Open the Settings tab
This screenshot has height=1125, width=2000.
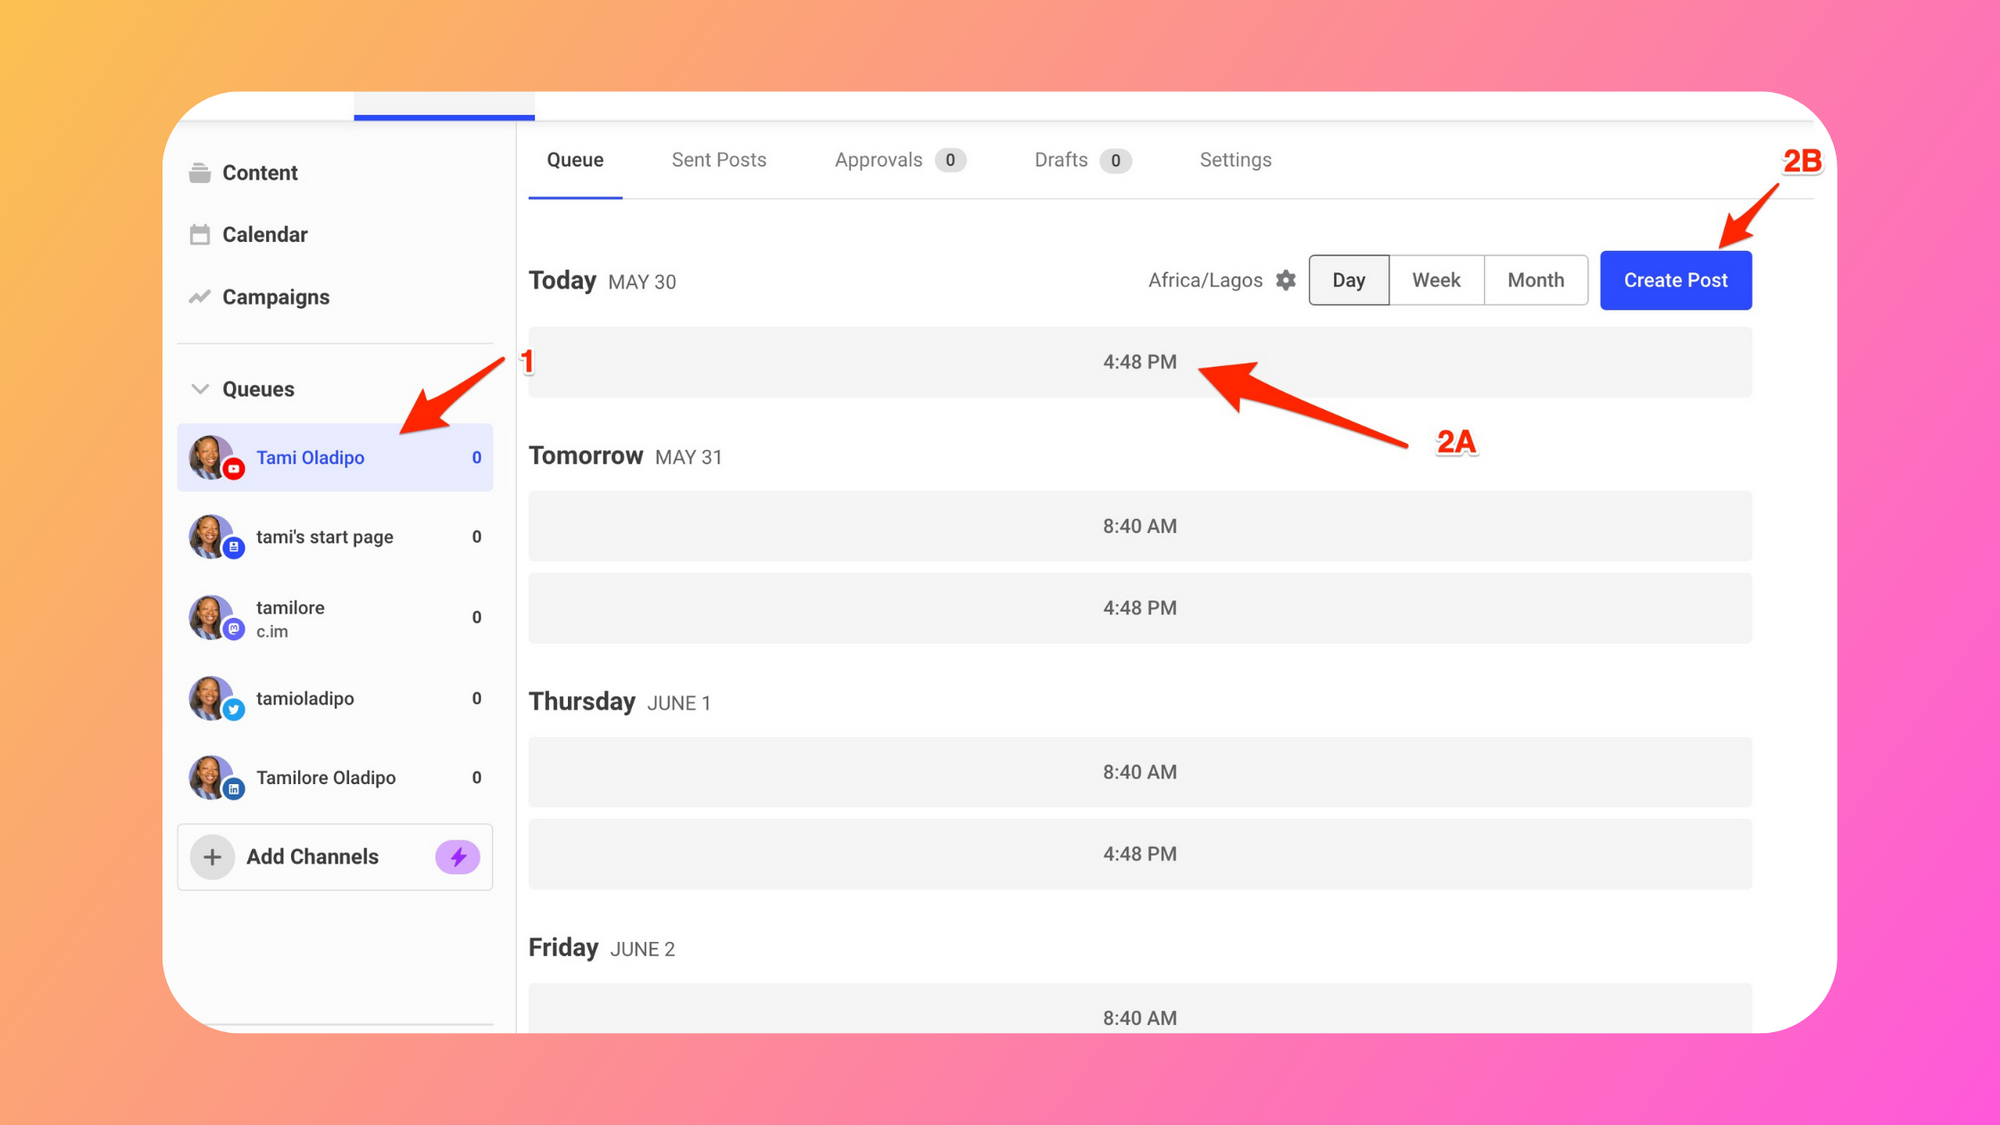tap(1235, 160)
